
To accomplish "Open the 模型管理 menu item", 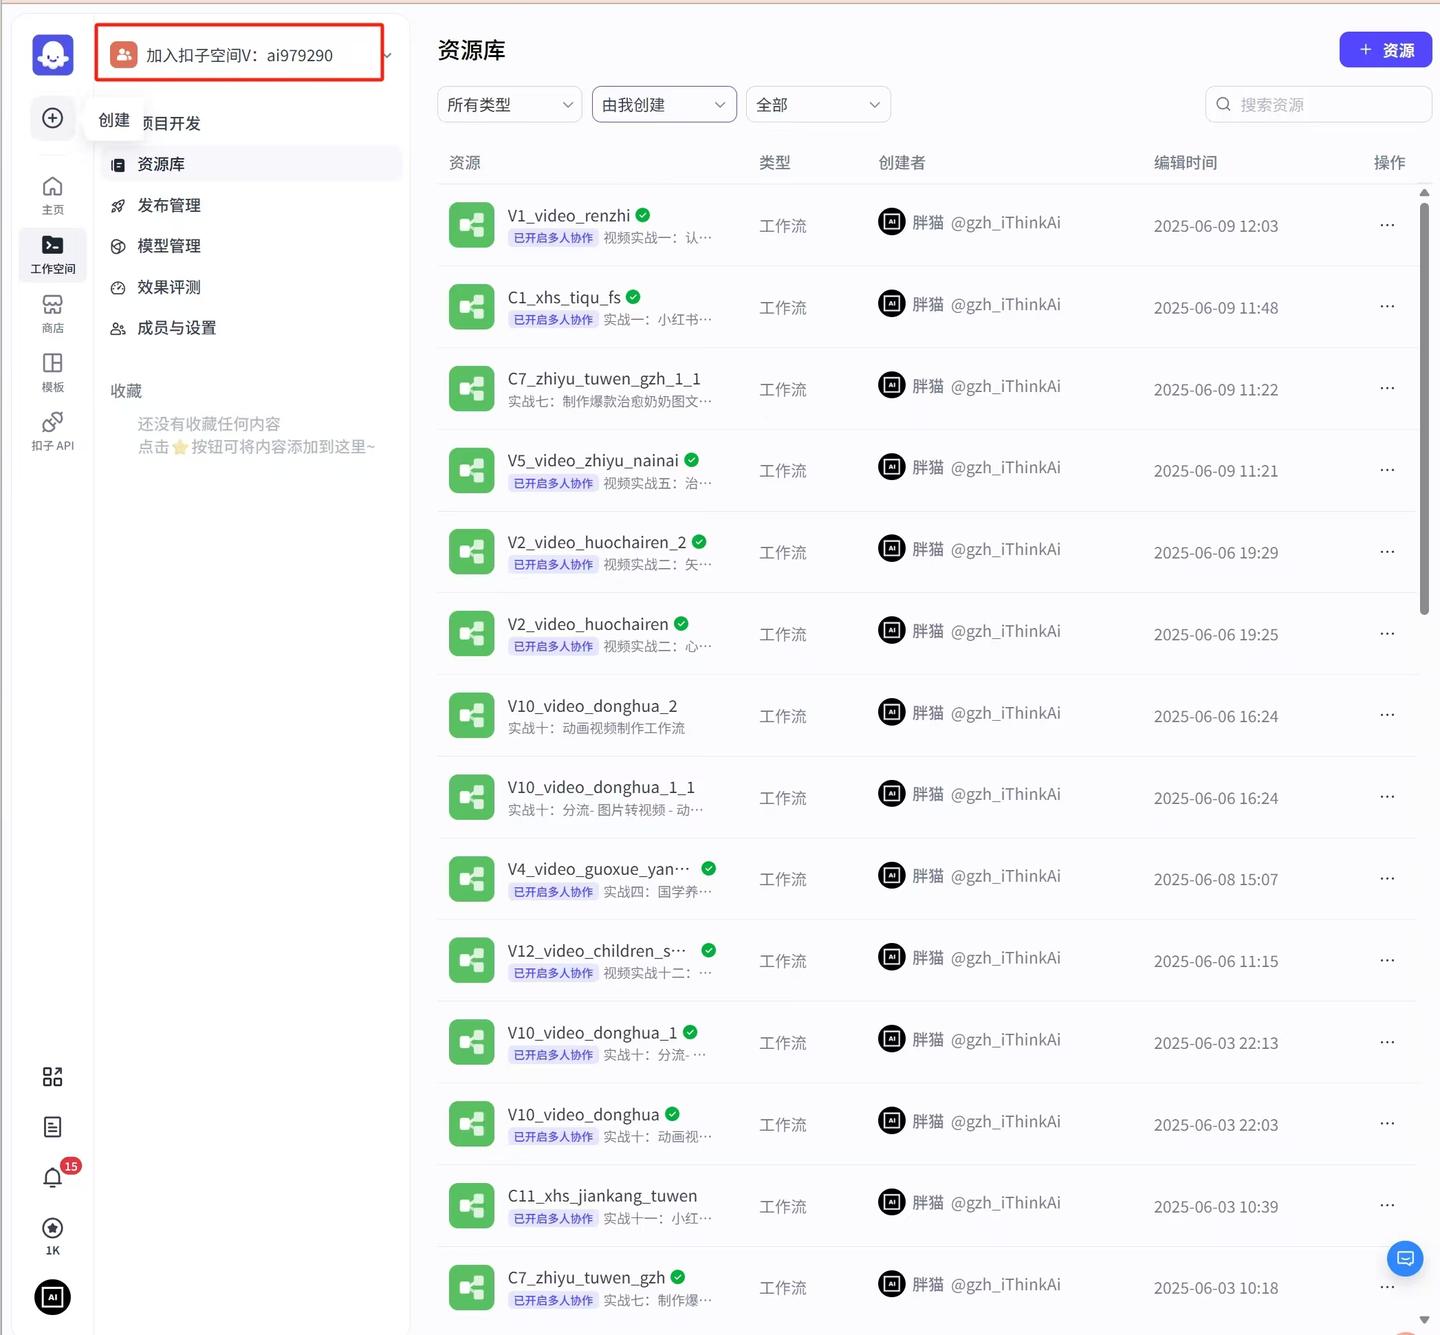I will [x=169, y=245].
